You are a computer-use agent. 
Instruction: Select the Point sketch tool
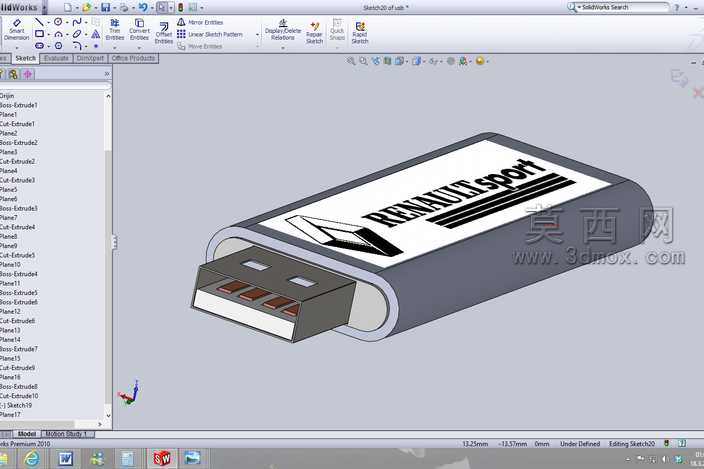[x=96, y=46]
